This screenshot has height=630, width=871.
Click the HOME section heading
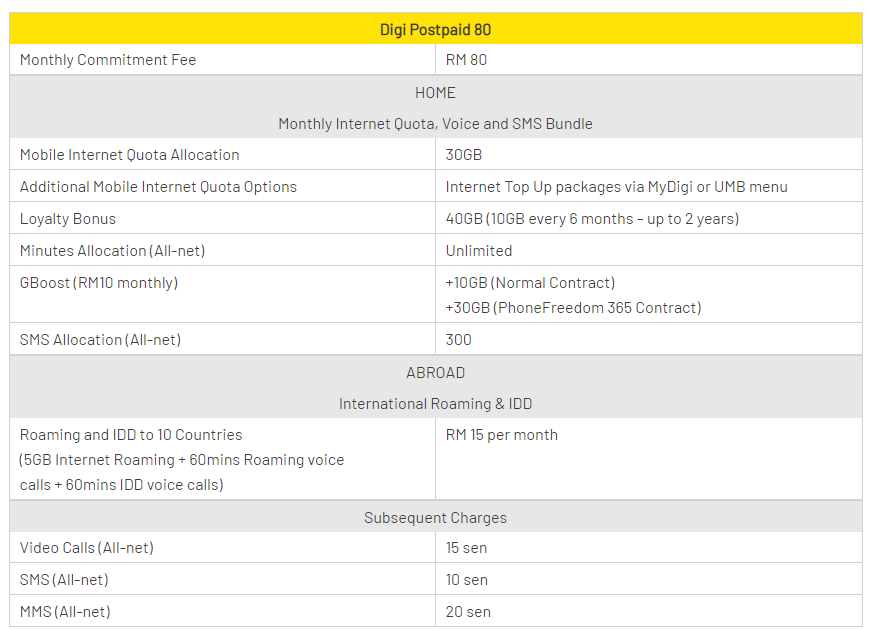[x=435, y=93]
